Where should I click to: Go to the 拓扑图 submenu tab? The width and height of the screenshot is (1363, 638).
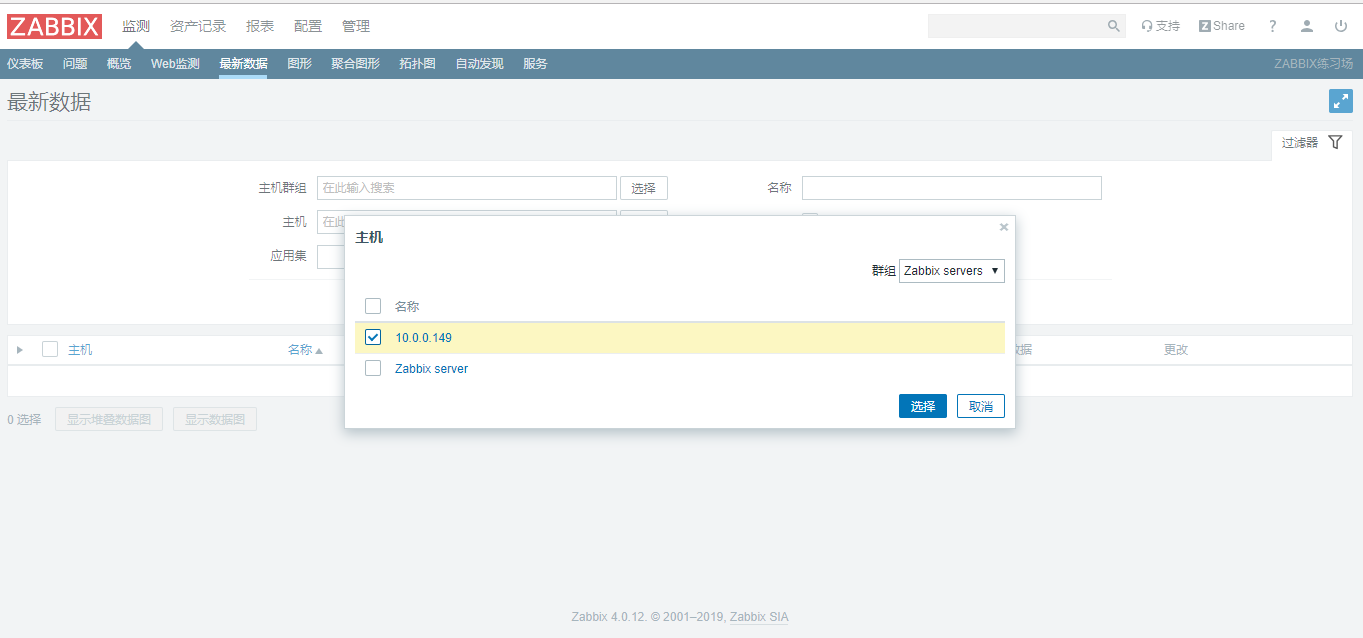pyautogui.click(x=417, y=64)
